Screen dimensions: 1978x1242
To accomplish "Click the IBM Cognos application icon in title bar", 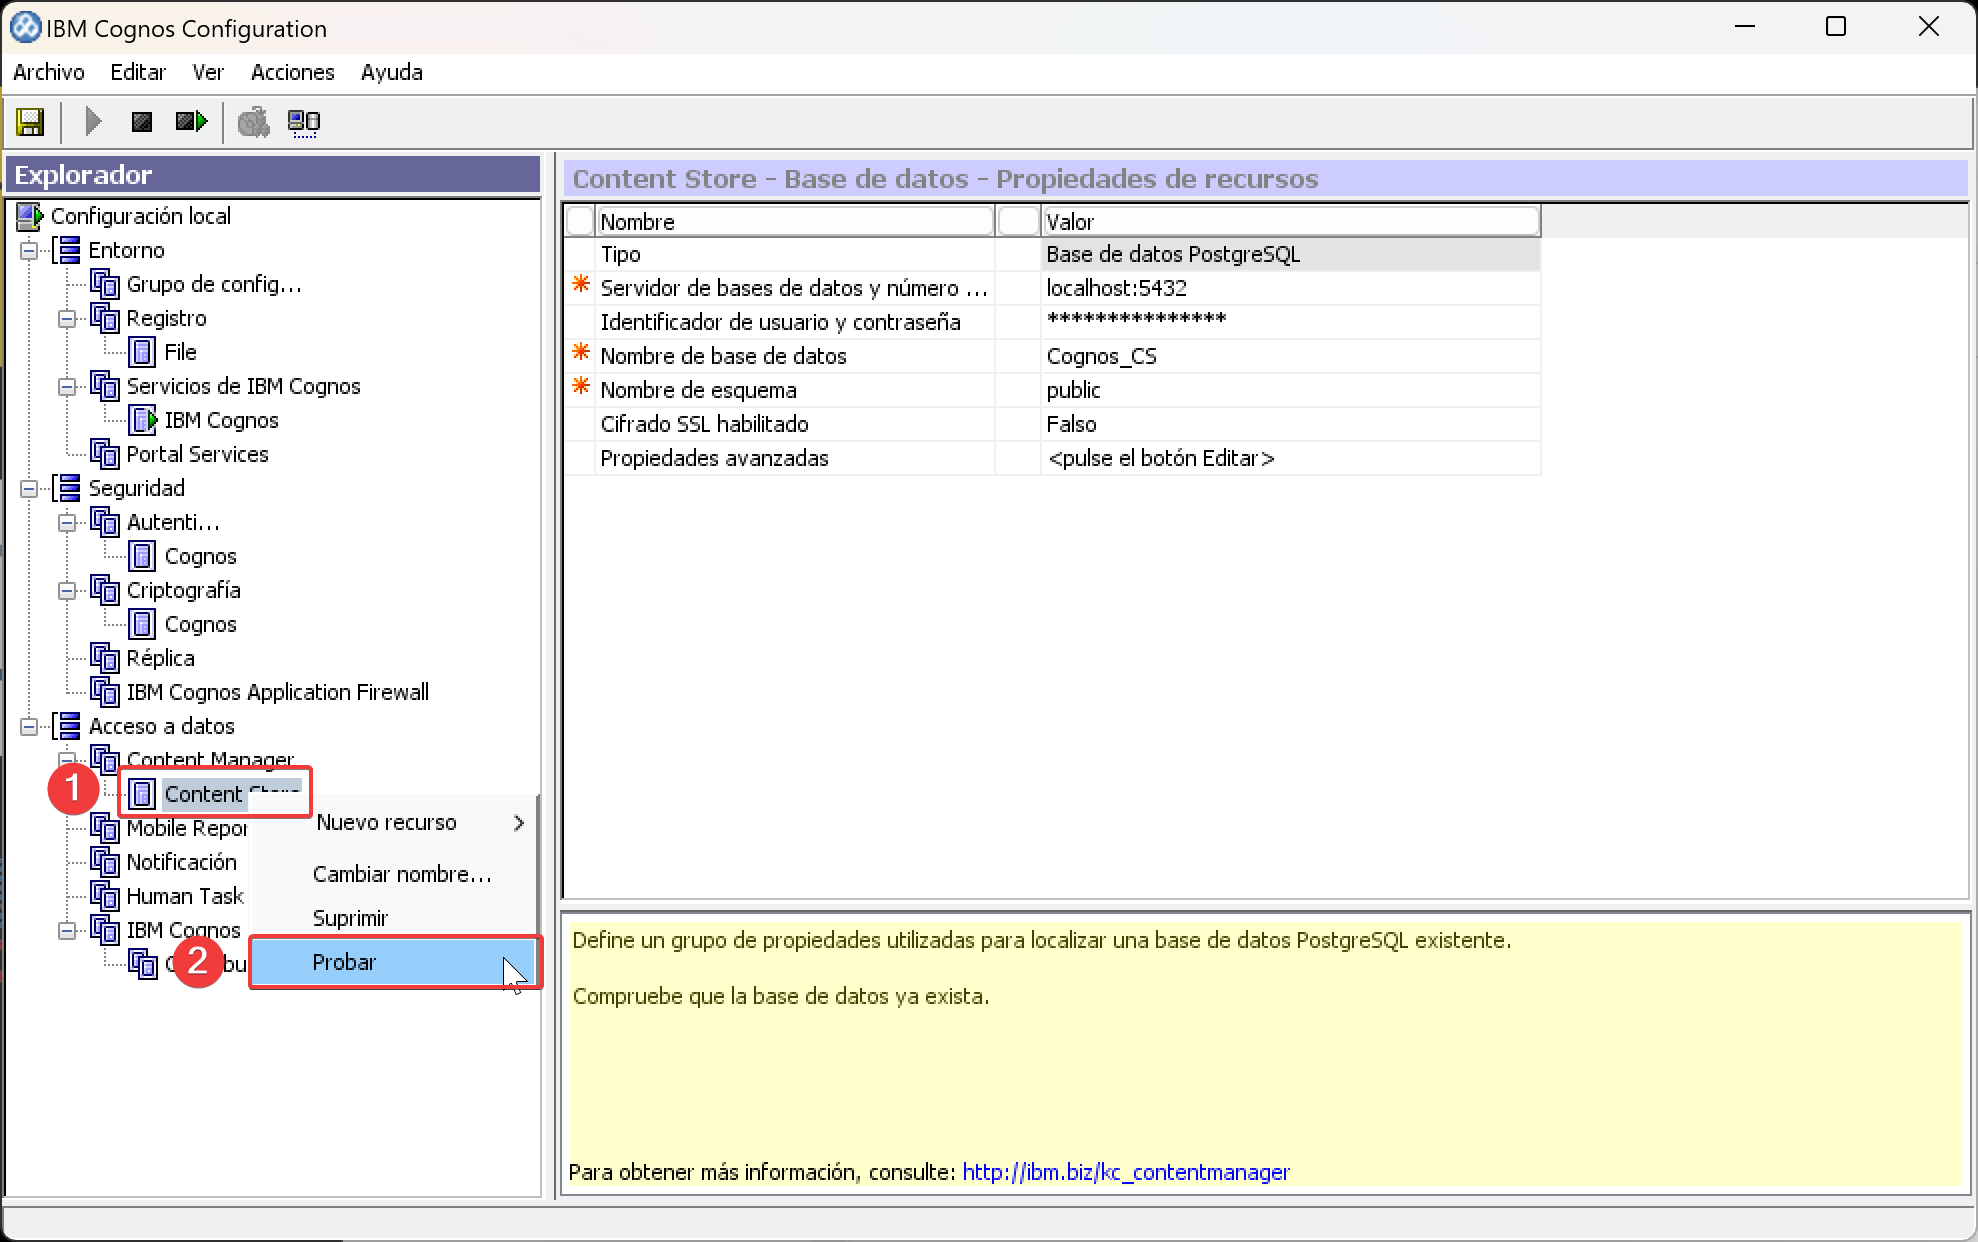I will pyautogui.click(x=25, y=28).
